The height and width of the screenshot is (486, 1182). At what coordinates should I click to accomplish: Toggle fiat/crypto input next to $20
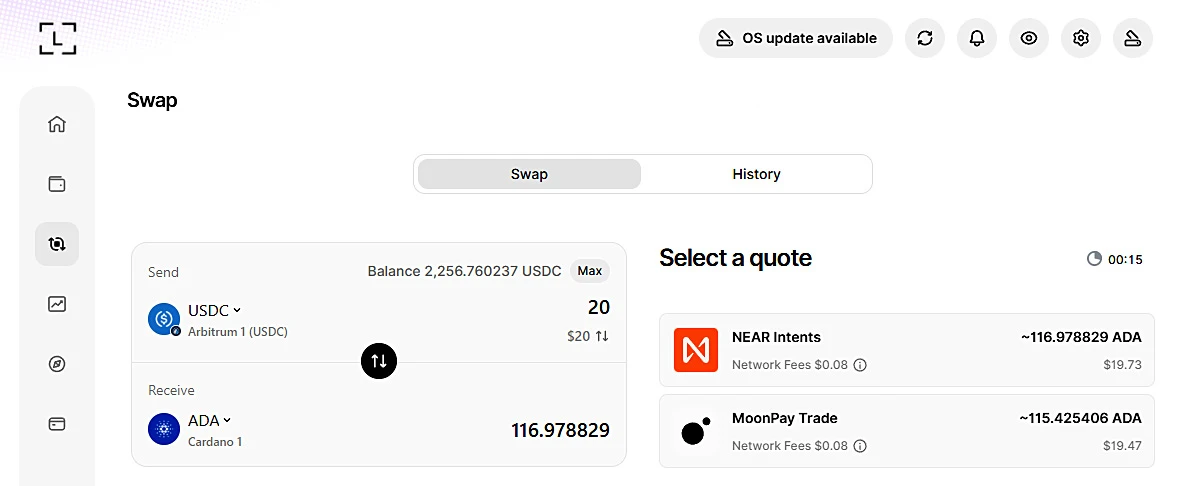pos(602,336)
